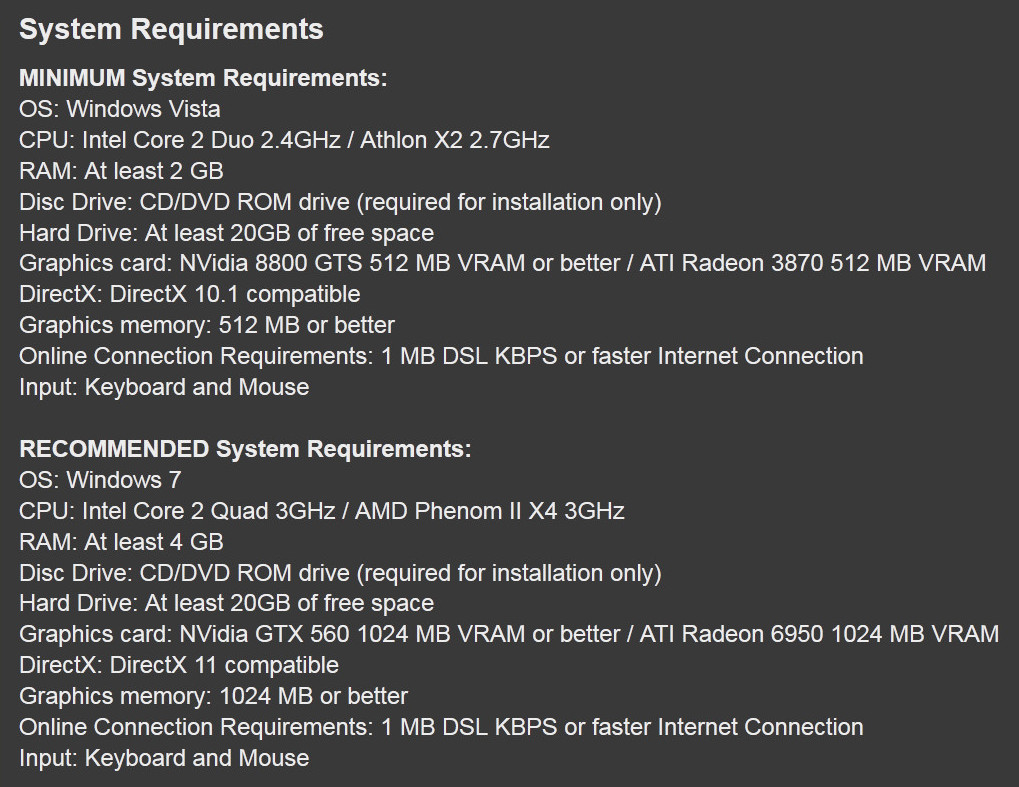
Task: Click the DirectX 11 compatible line
Action: coord(179,665)
